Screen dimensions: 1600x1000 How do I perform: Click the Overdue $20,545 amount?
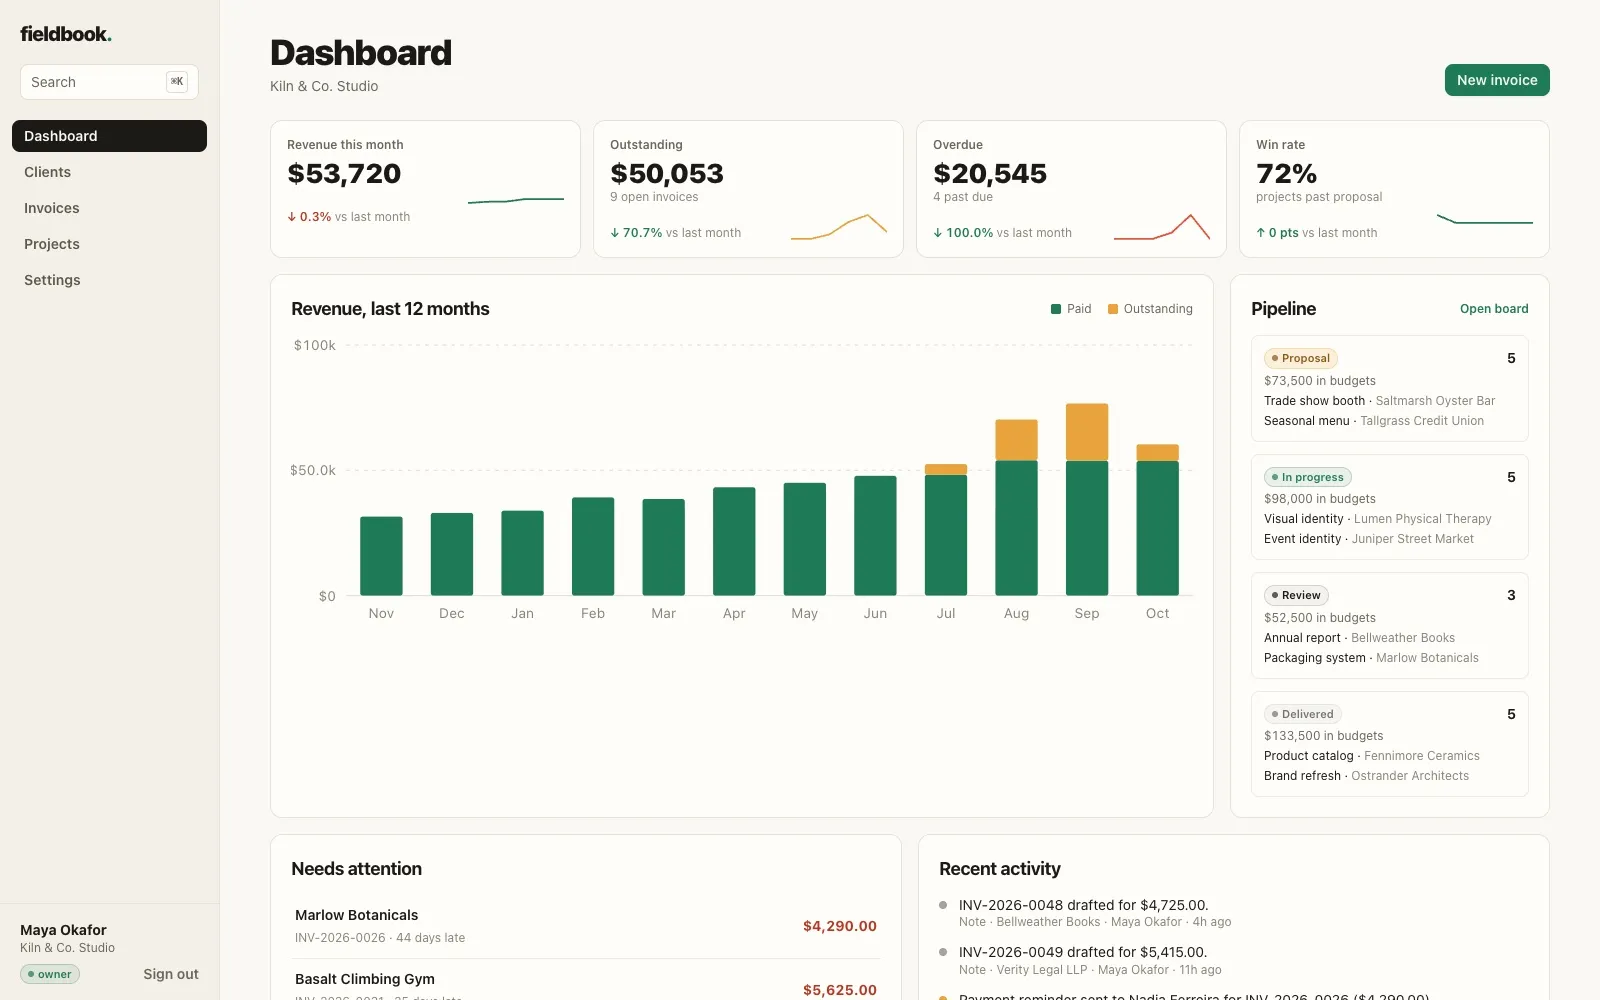tap(990, 174)
